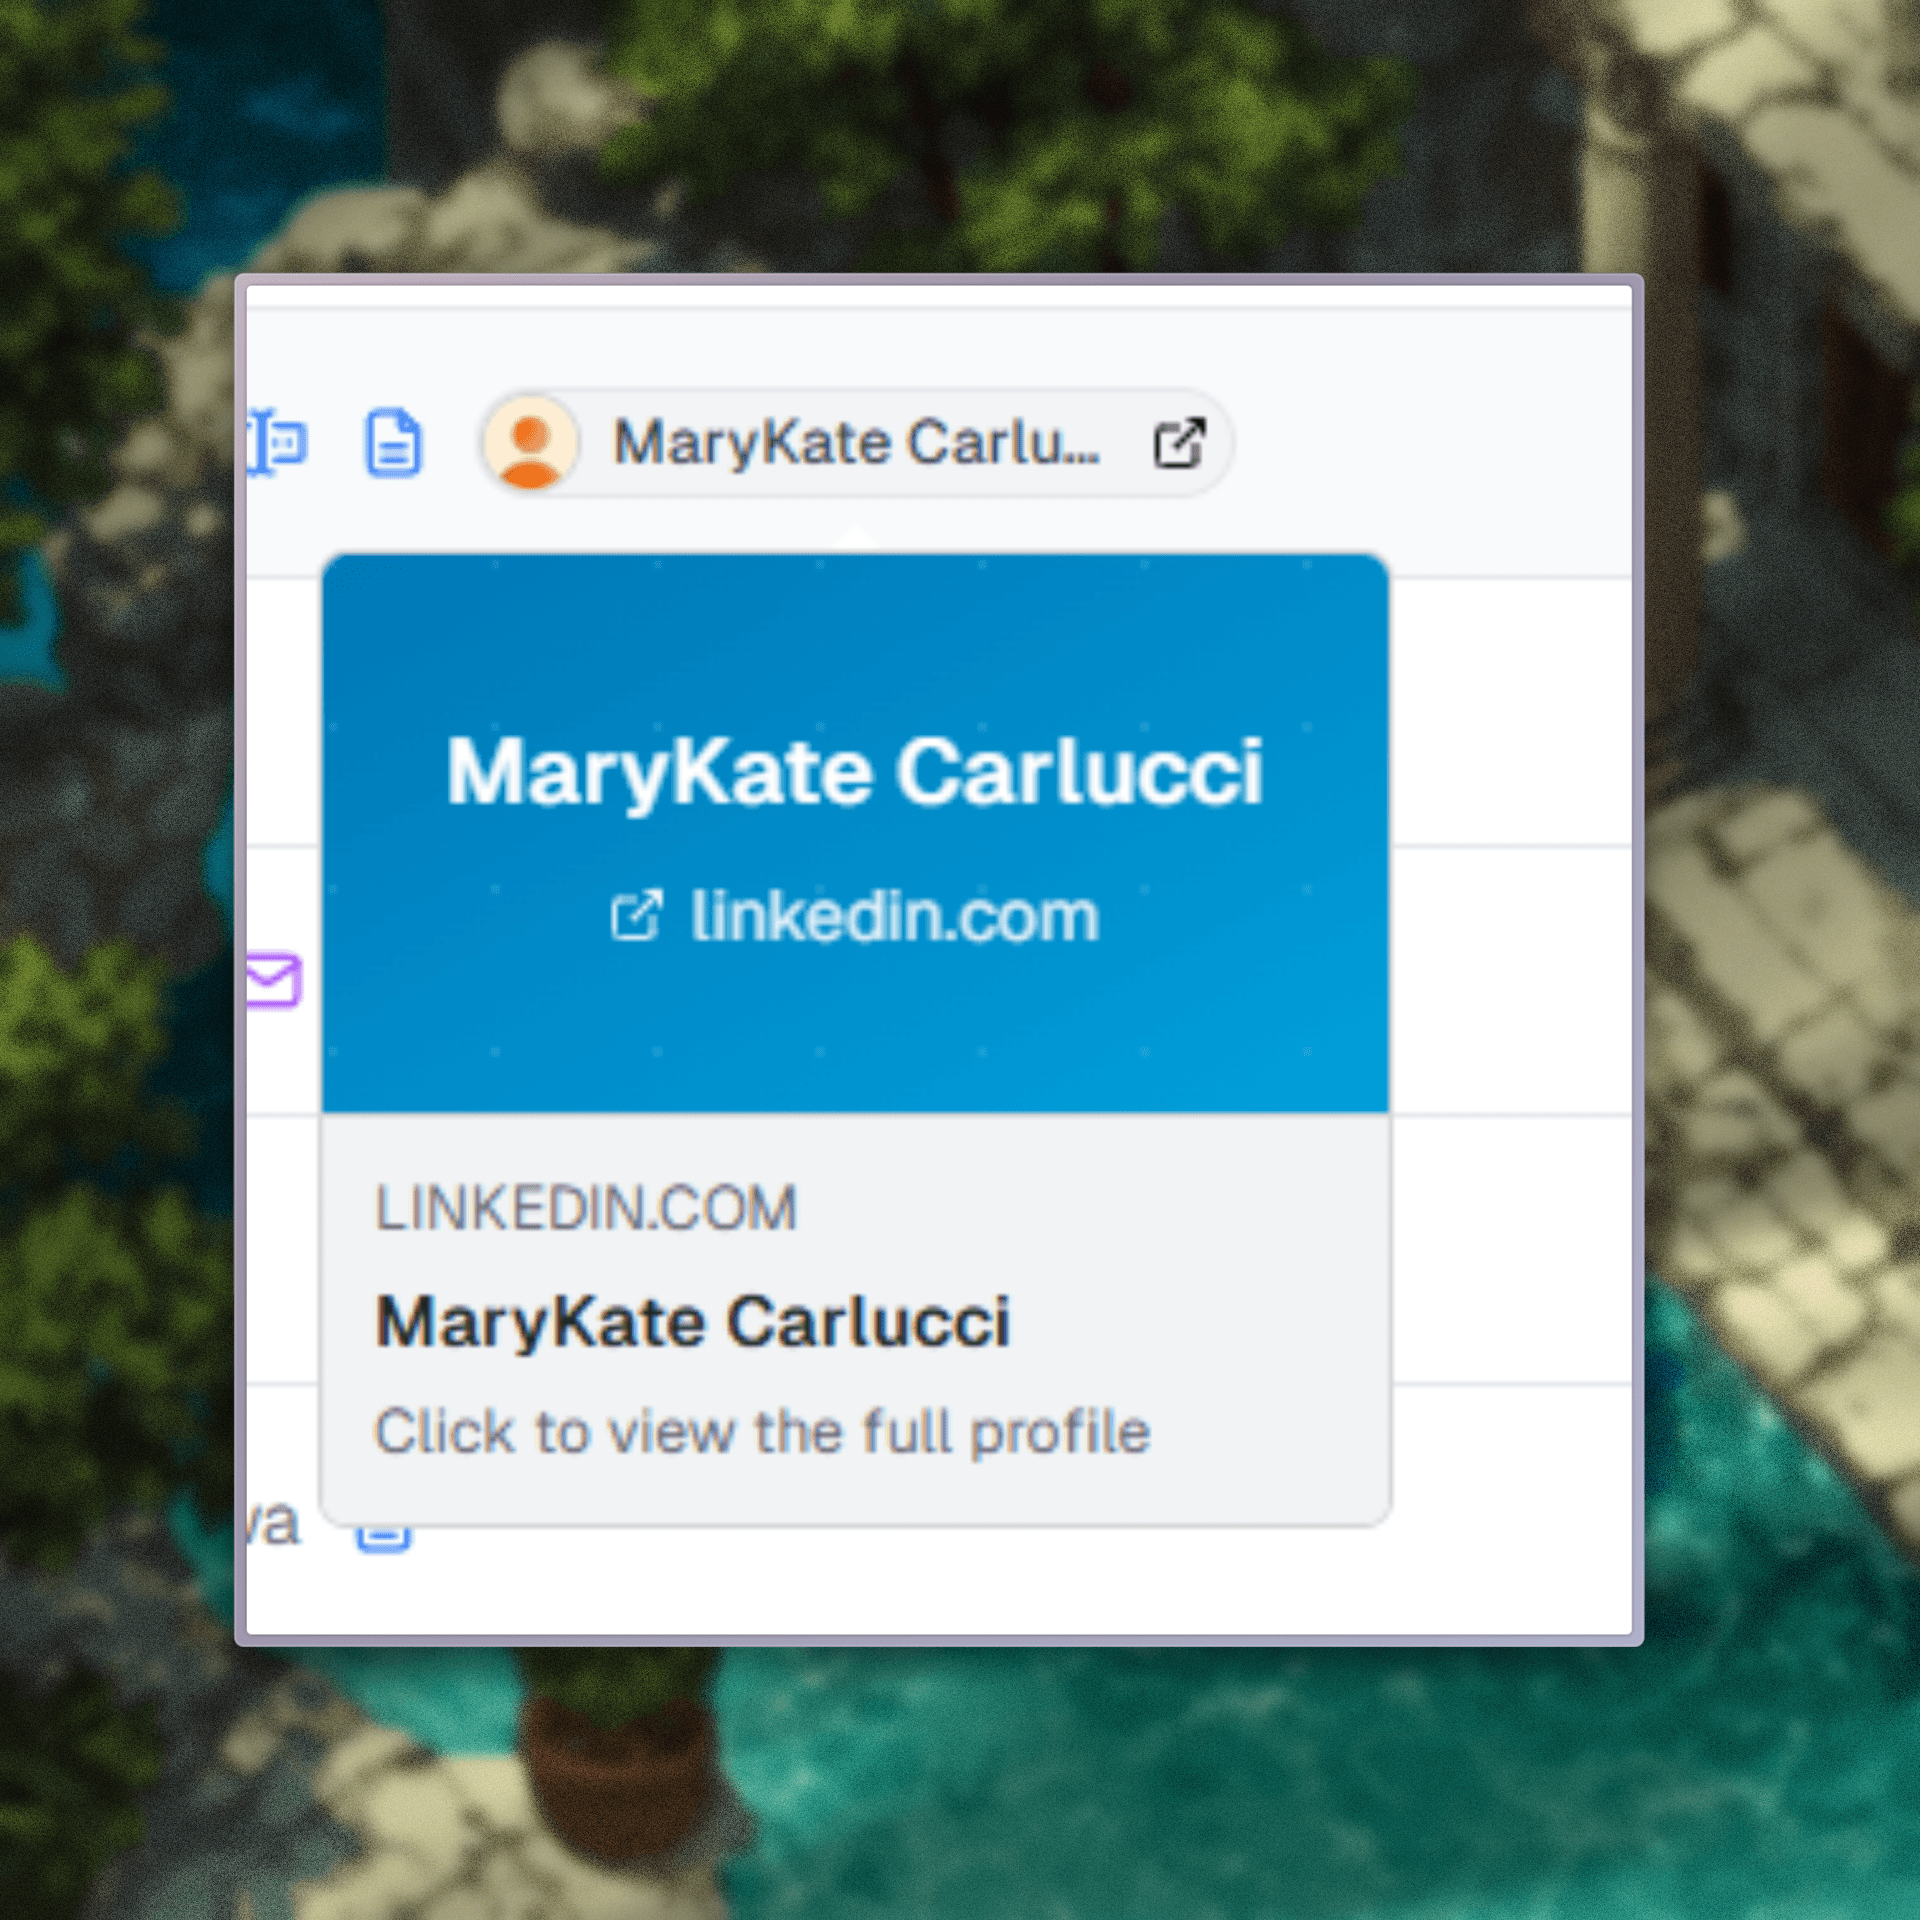Screen dimensions: 1920x1920
Task: Select the text insertion icon on the left toolbar
Action: [277, 444]
